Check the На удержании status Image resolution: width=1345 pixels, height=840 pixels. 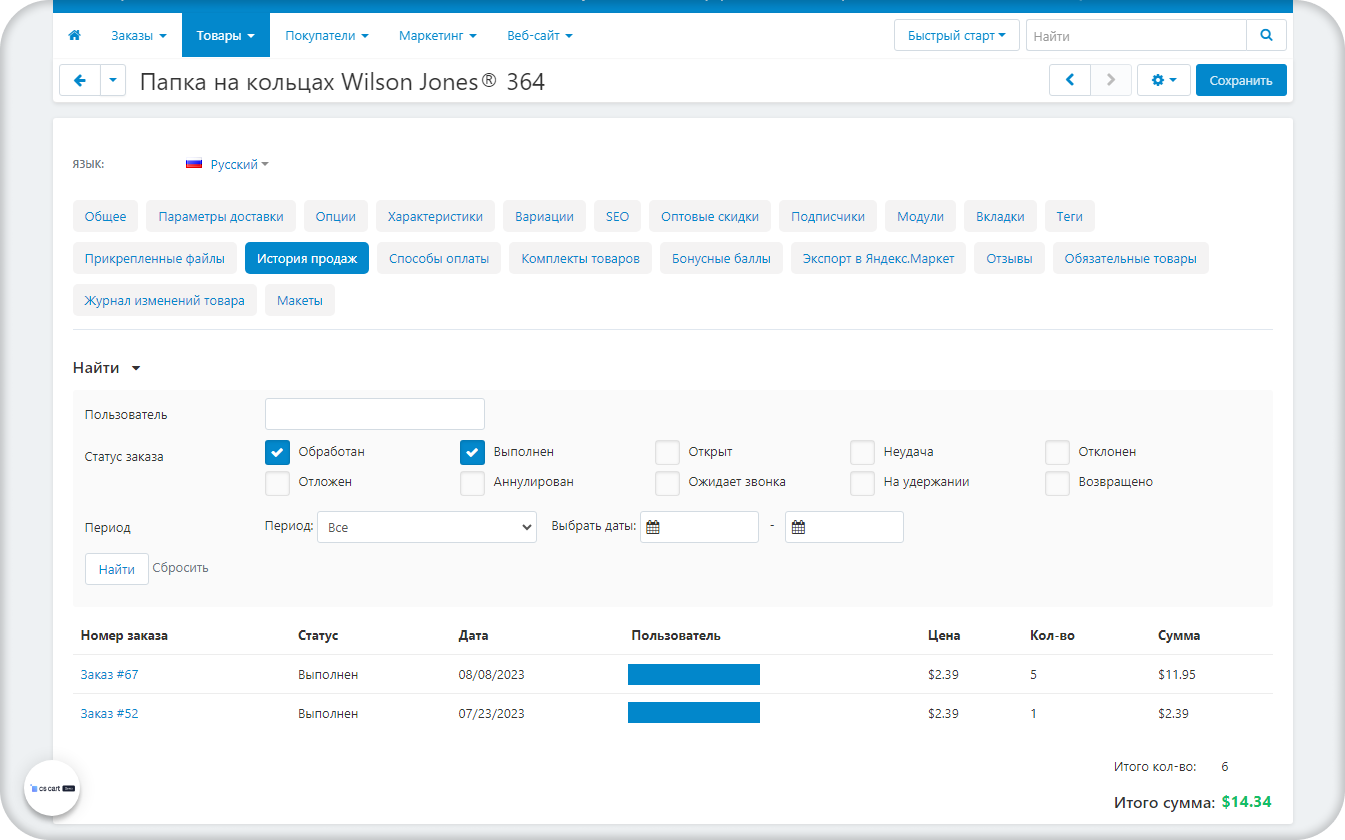[x=862, y=482]
